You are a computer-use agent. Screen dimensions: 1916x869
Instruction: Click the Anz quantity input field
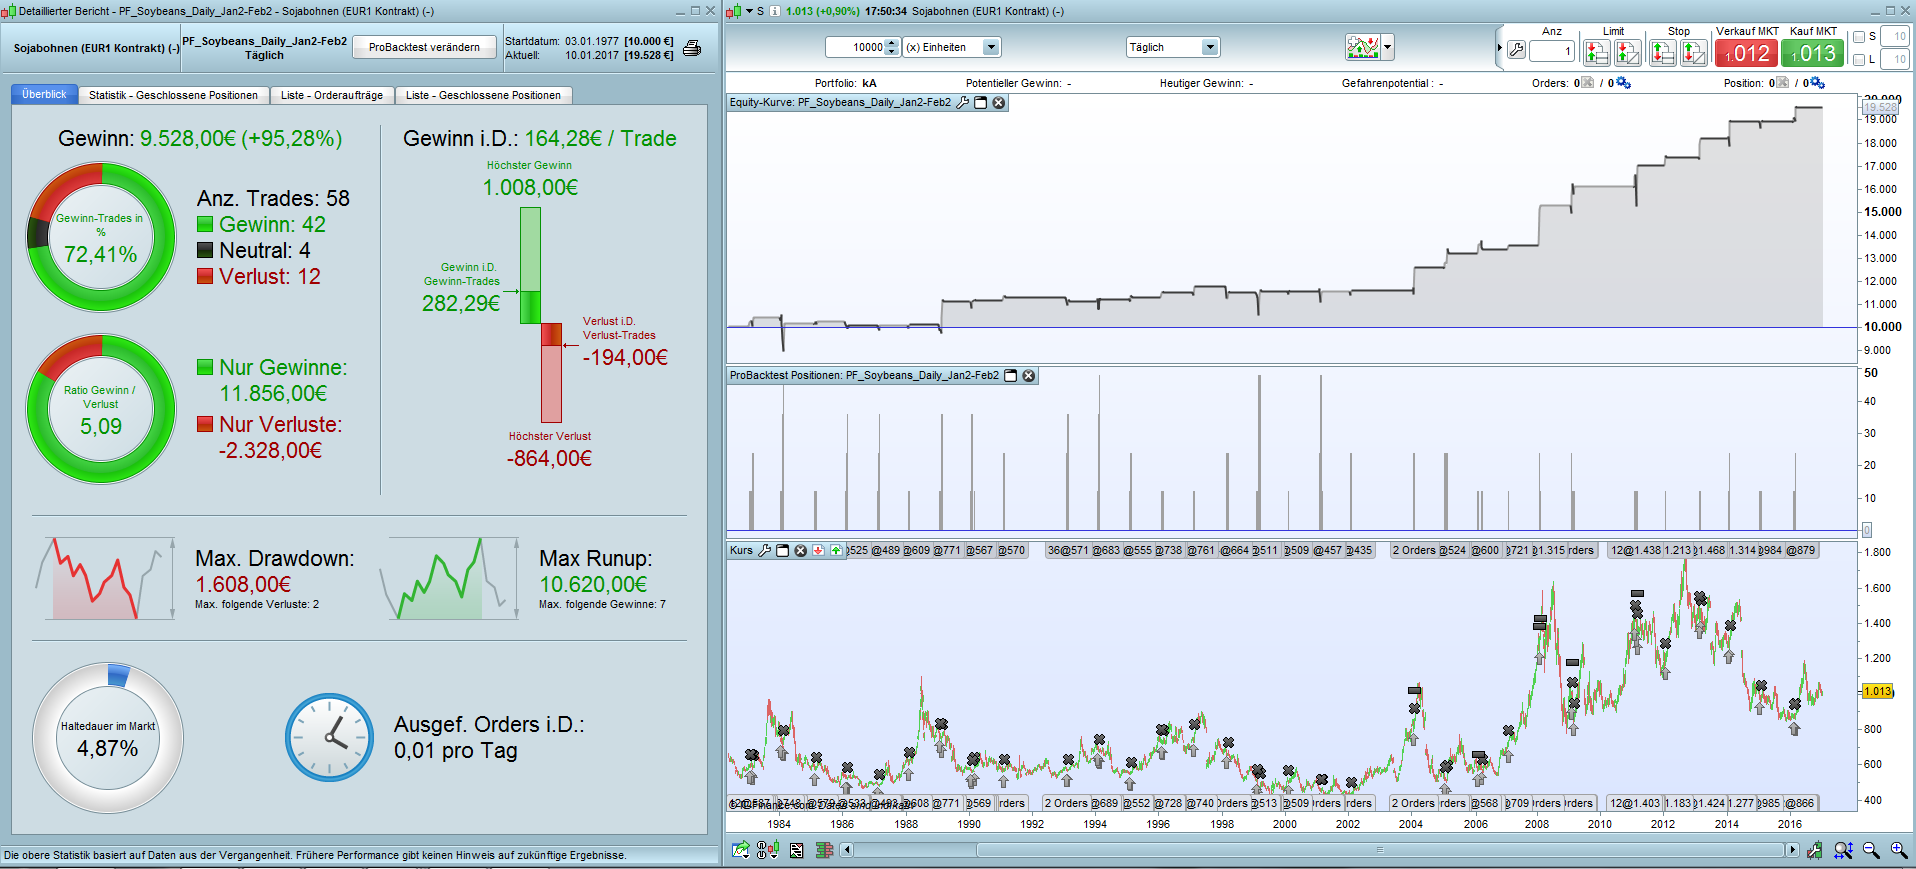(x=1552, y=50)
